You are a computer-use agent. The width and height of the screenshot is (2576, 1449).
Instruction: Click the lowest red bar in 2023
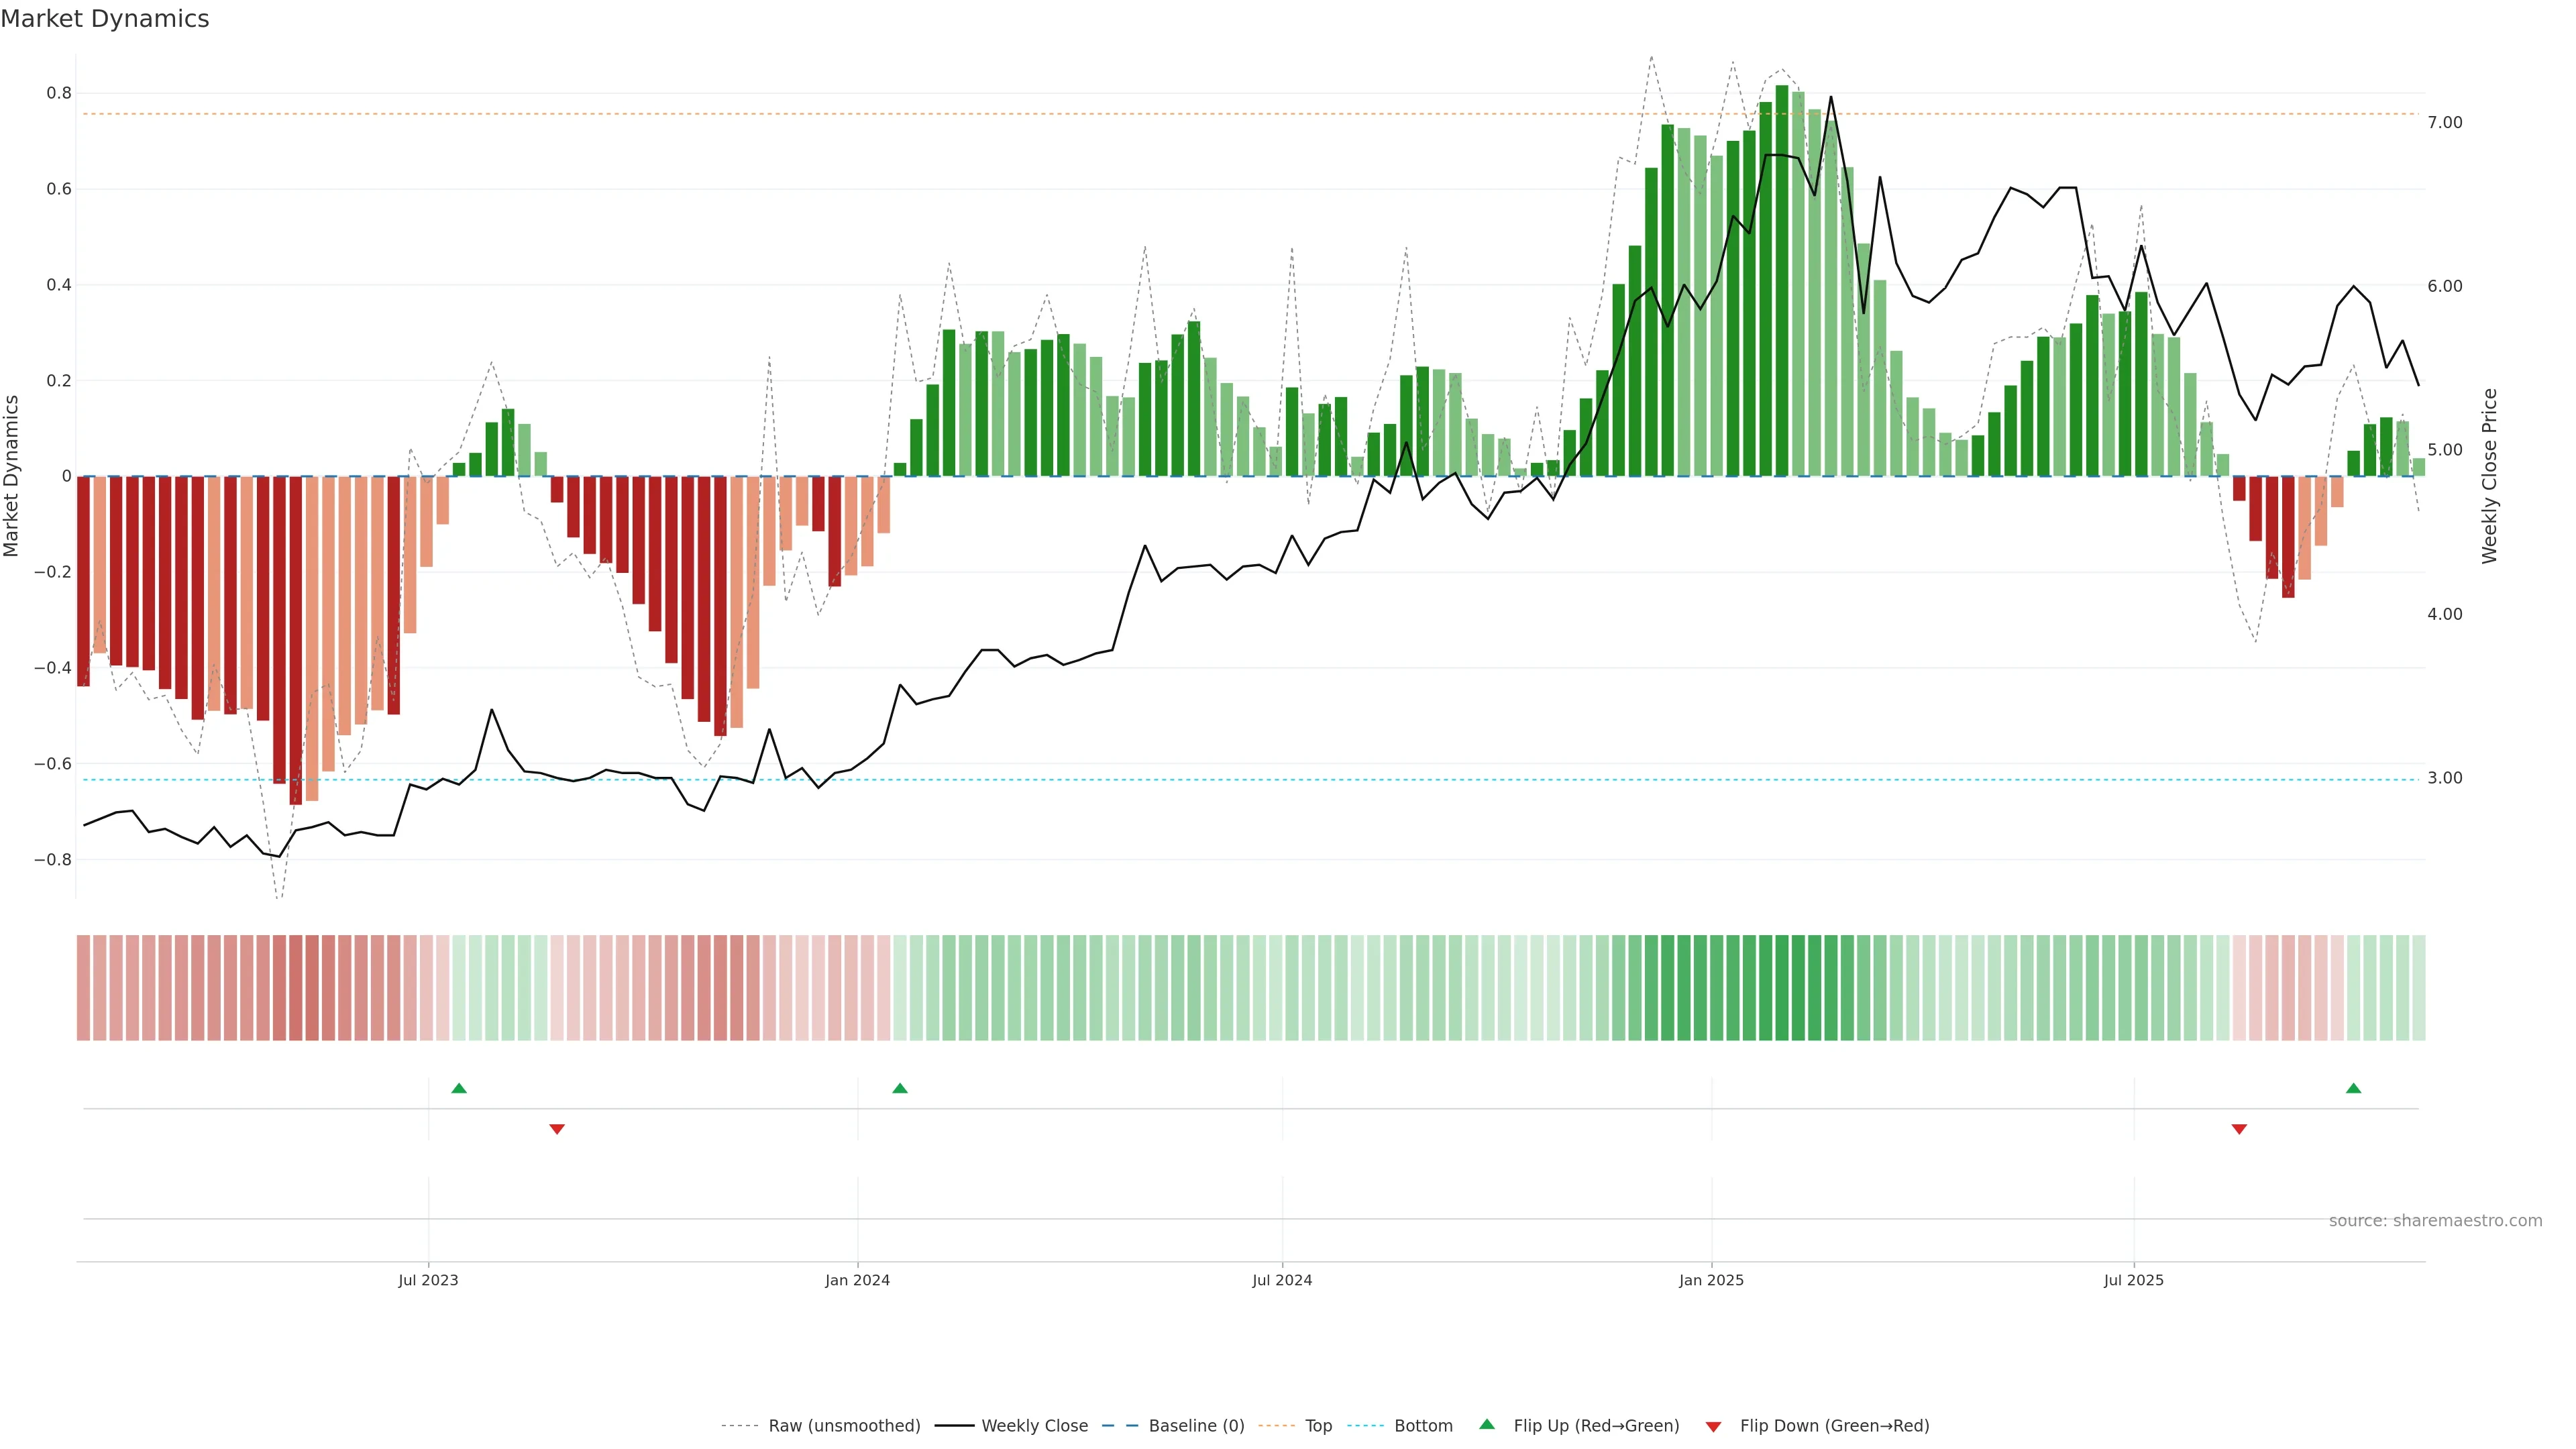click(295, 640)
